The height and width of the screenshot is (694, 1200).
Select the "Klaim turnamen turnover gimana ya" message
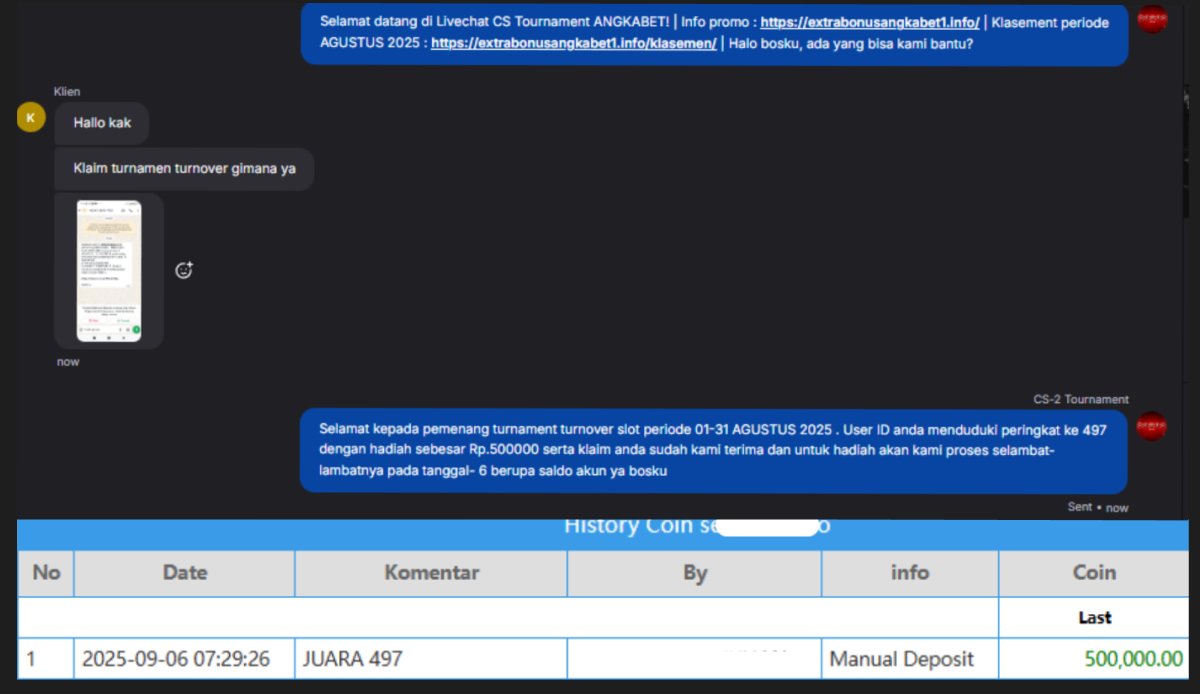(184, 169)
